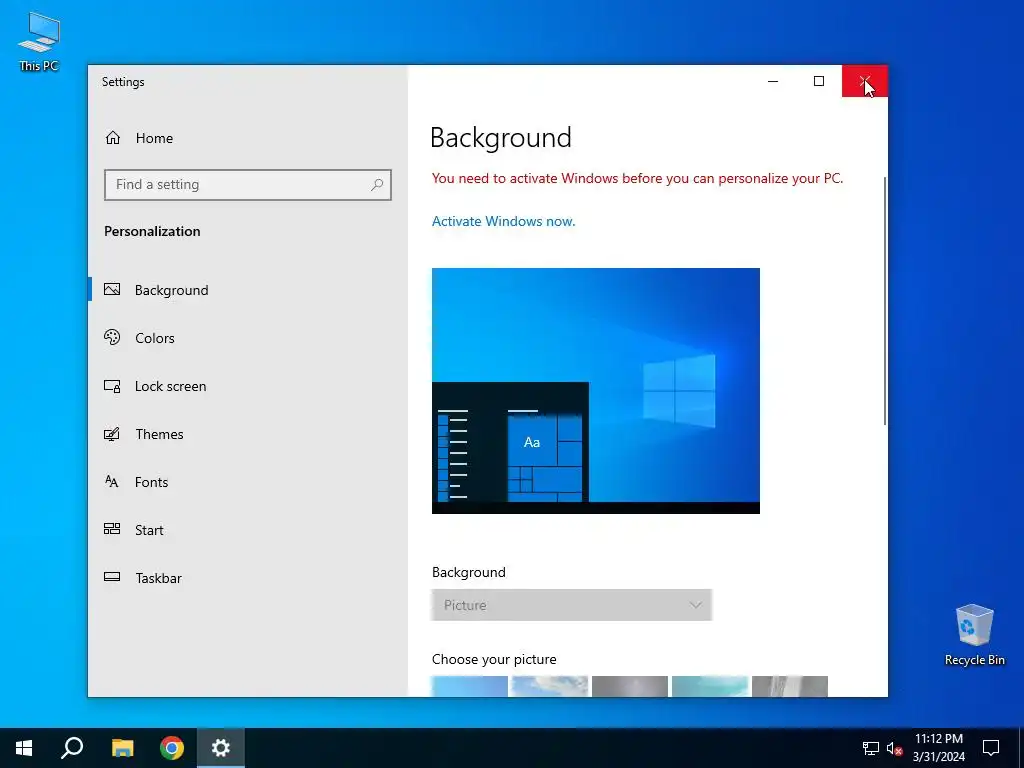Click the Settings gear on taskbar
Screen dimensions: 1024x768
(x=221, y=748)
